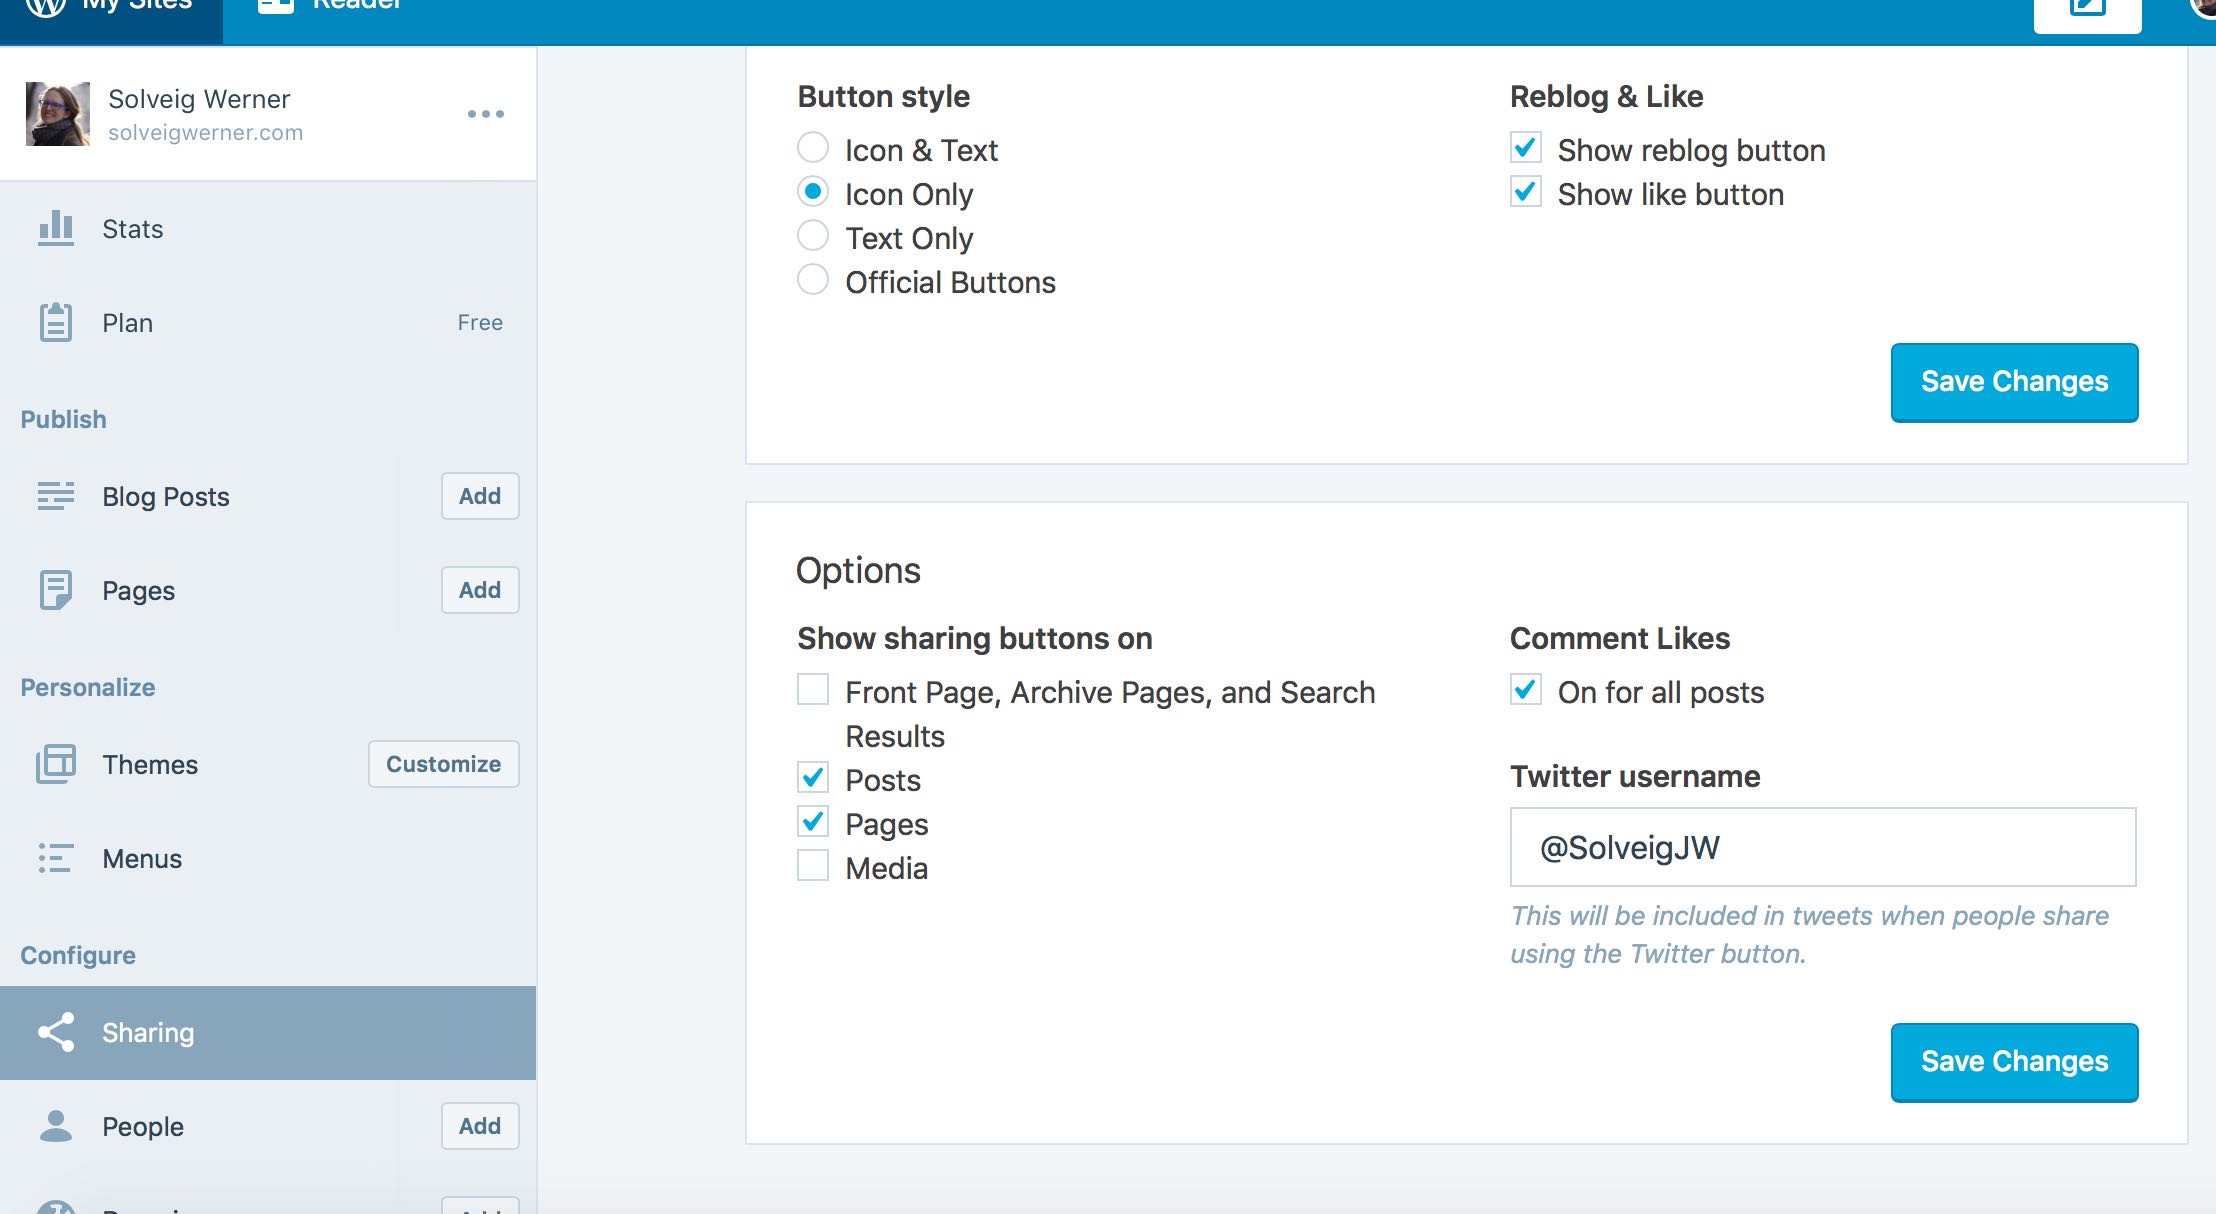This screenshot has width=2216, height=1214.
Task: Open Blog Posts via its sidebar icon
Action: click(55, 496)
